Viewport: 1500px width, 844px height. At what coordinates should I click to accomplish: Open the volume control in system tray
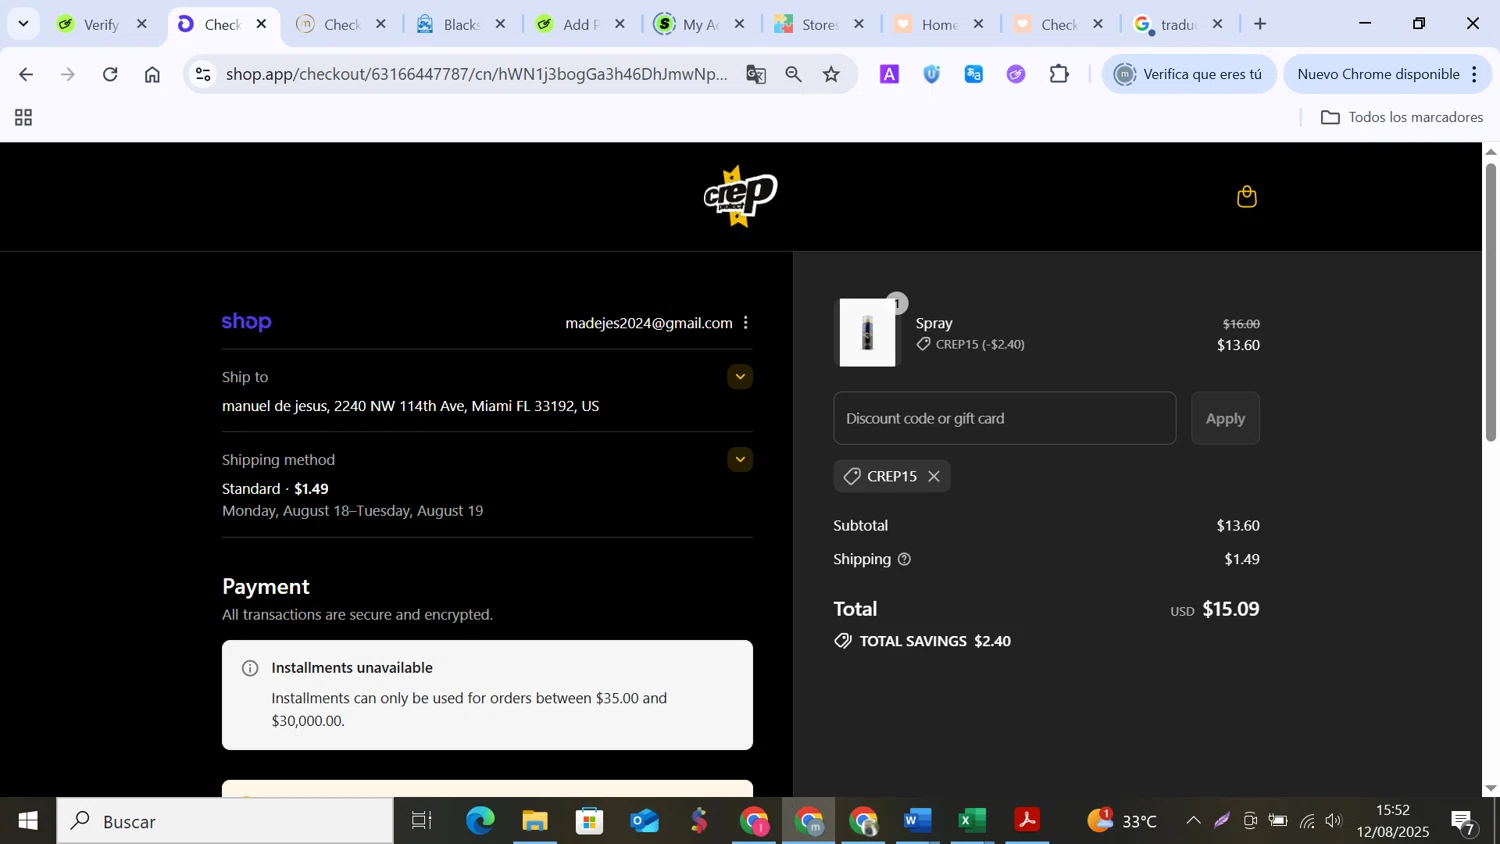pos(1334,821)
